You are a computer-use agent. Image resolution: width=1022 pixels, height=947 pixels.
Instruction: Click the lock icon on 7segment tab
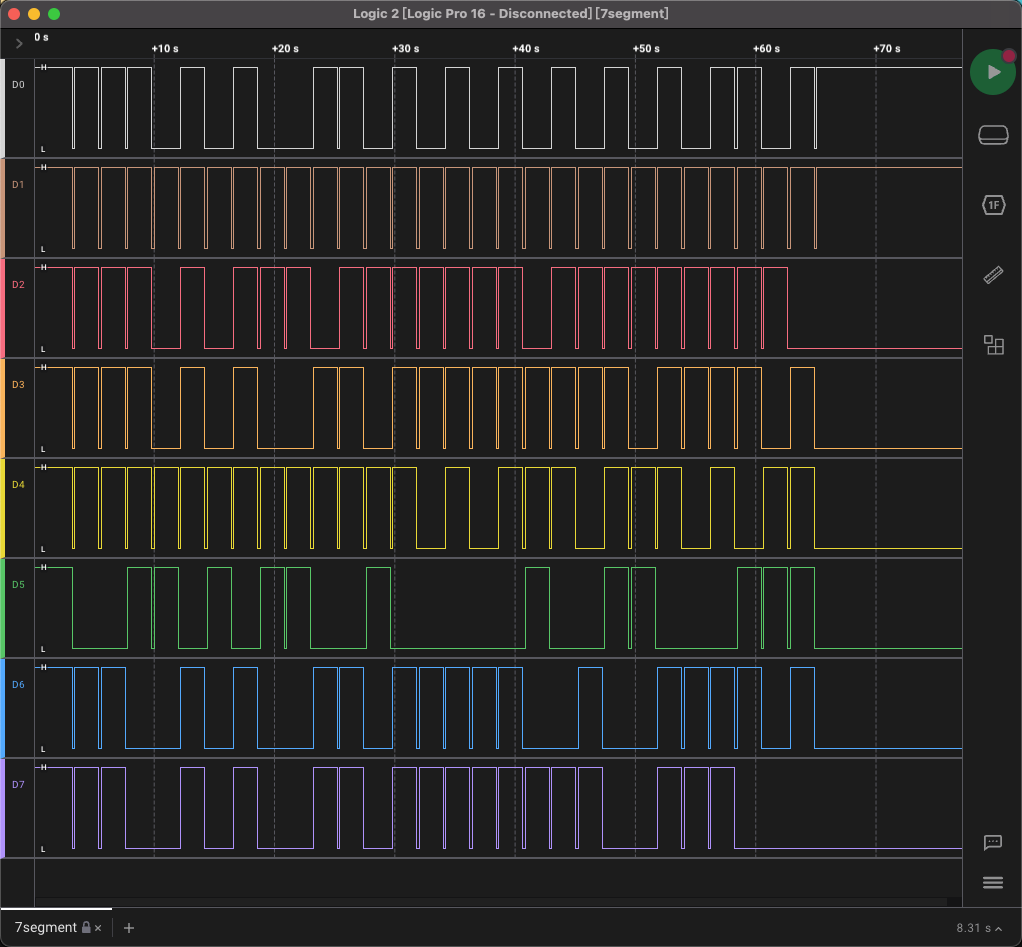point(86,928)
